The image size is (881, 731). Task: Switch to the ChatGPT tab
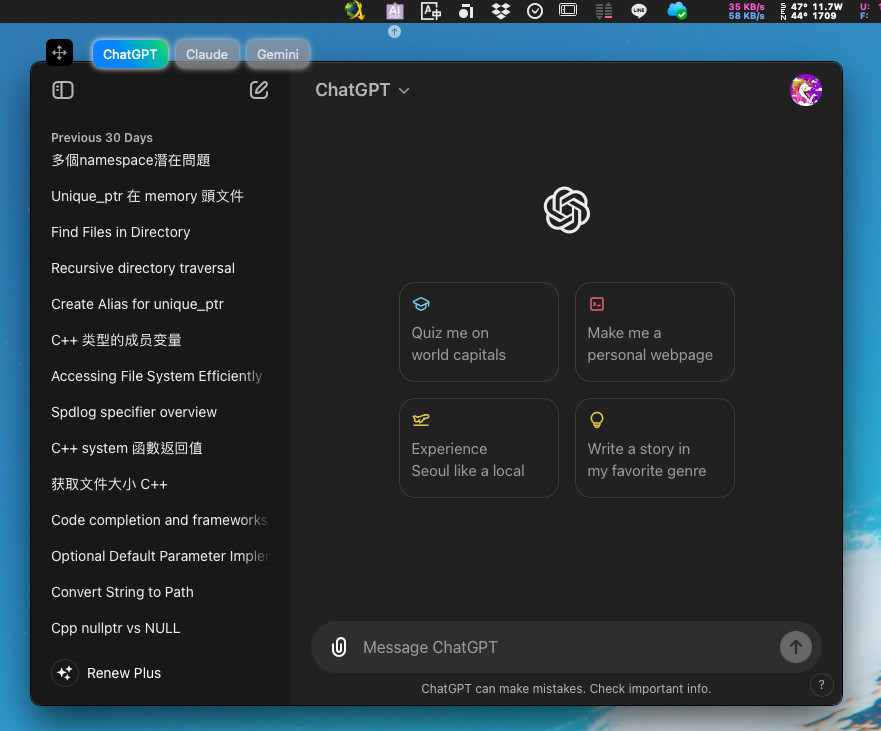130,55
